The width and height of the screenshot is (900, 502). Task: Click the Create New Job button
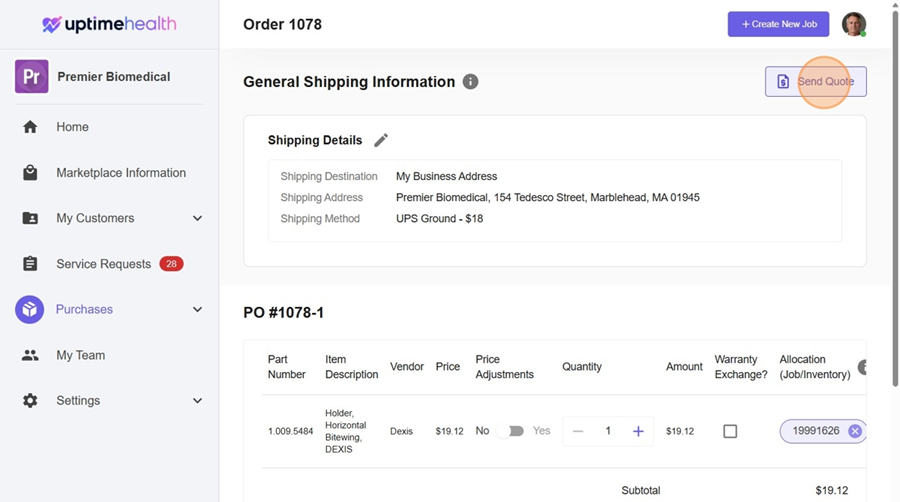[x=778, y=24]
